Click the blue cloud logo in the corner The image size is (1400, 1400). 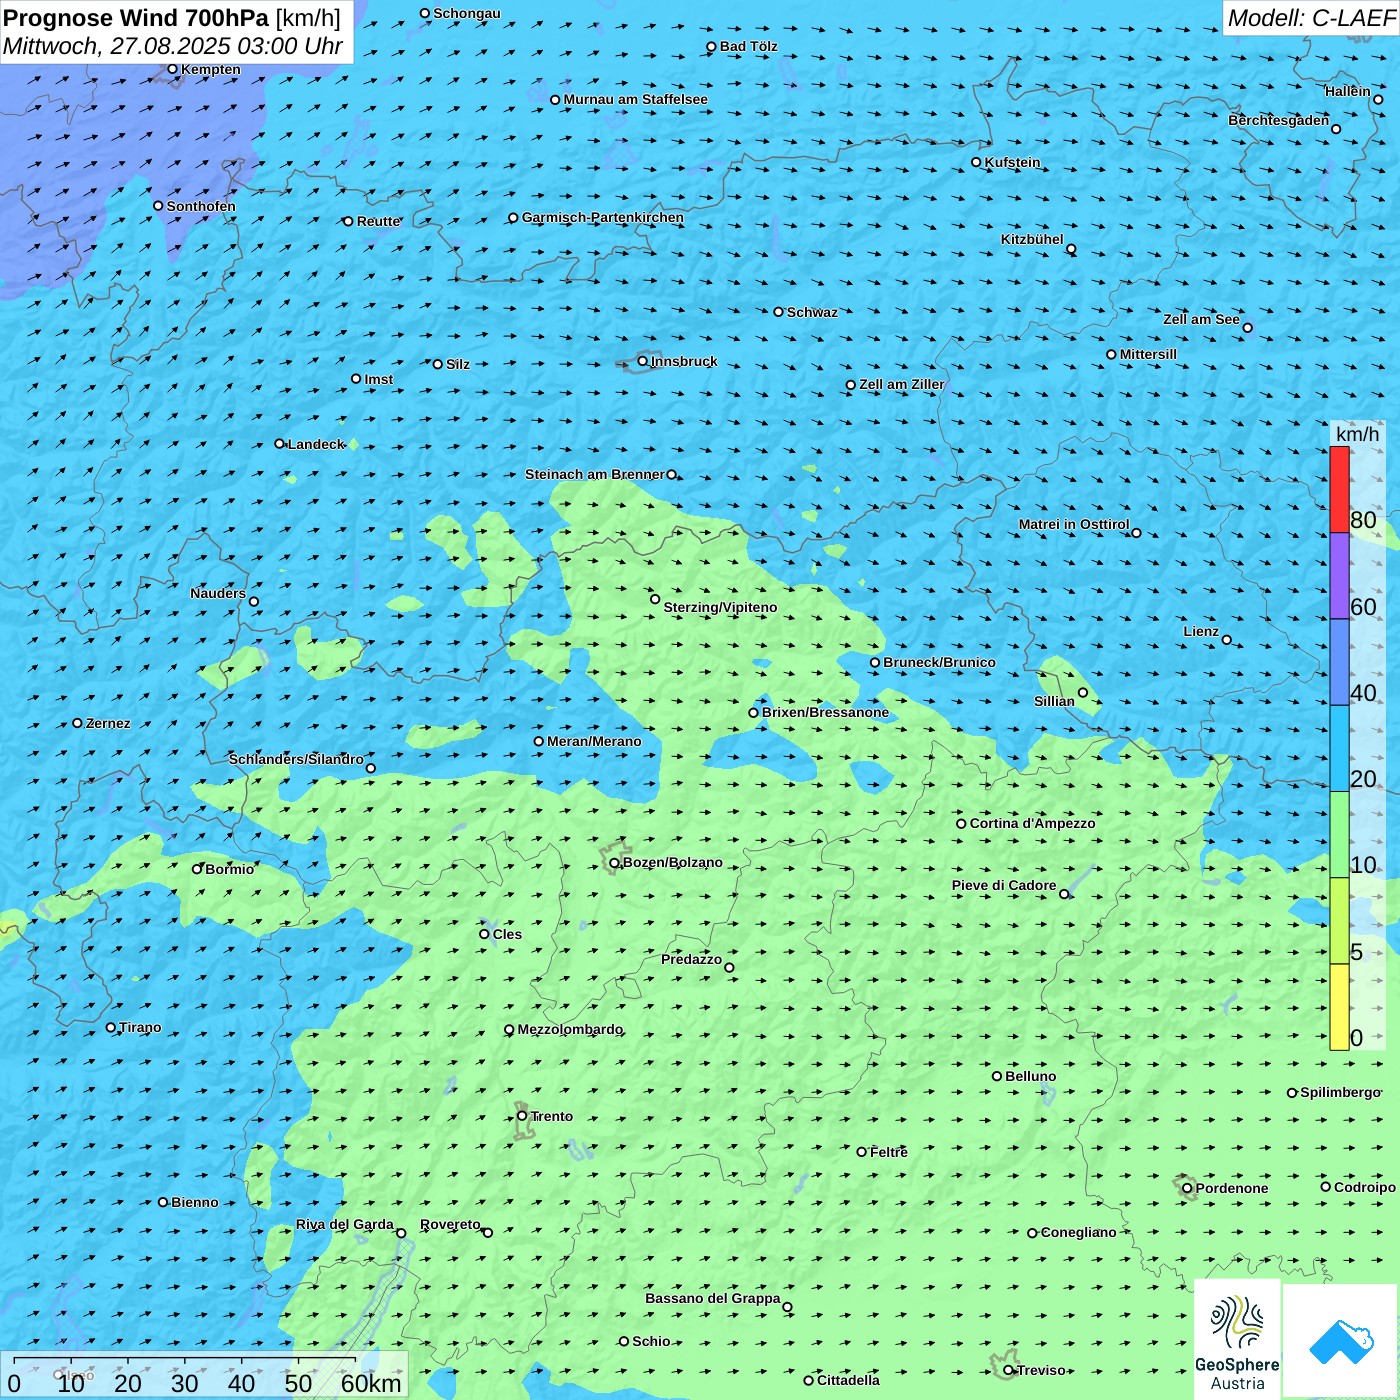[x=1340, y=1340]
